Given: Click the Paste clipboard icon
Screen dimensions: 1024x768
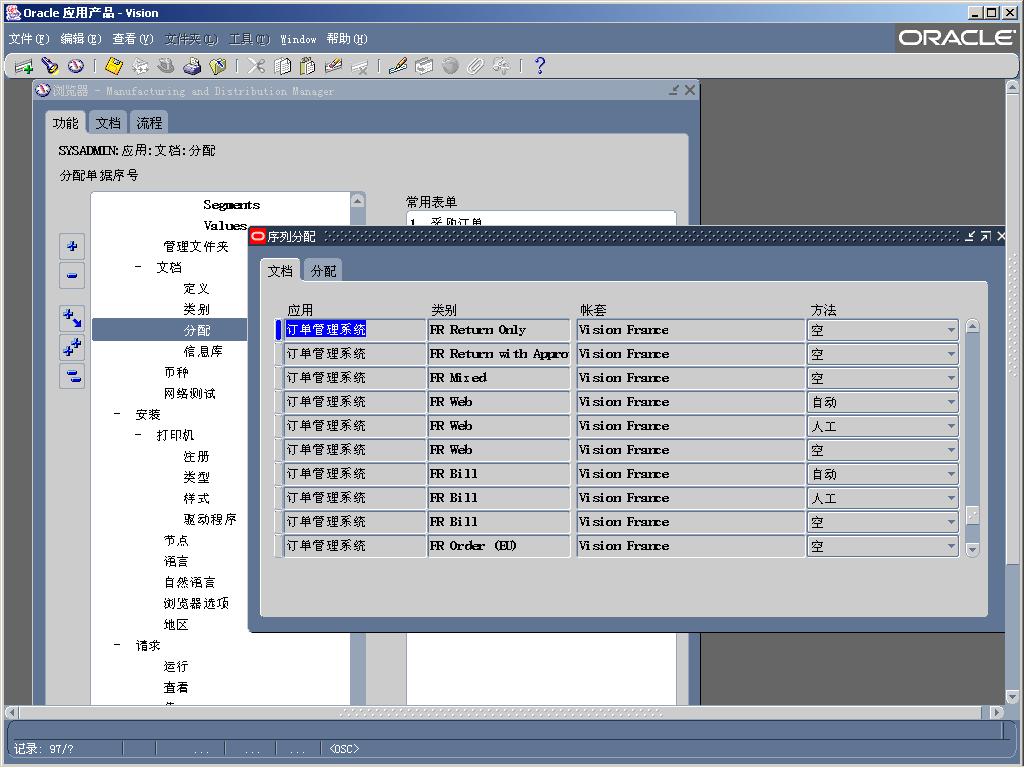Looking at the screenshot, I should (308, 66).
